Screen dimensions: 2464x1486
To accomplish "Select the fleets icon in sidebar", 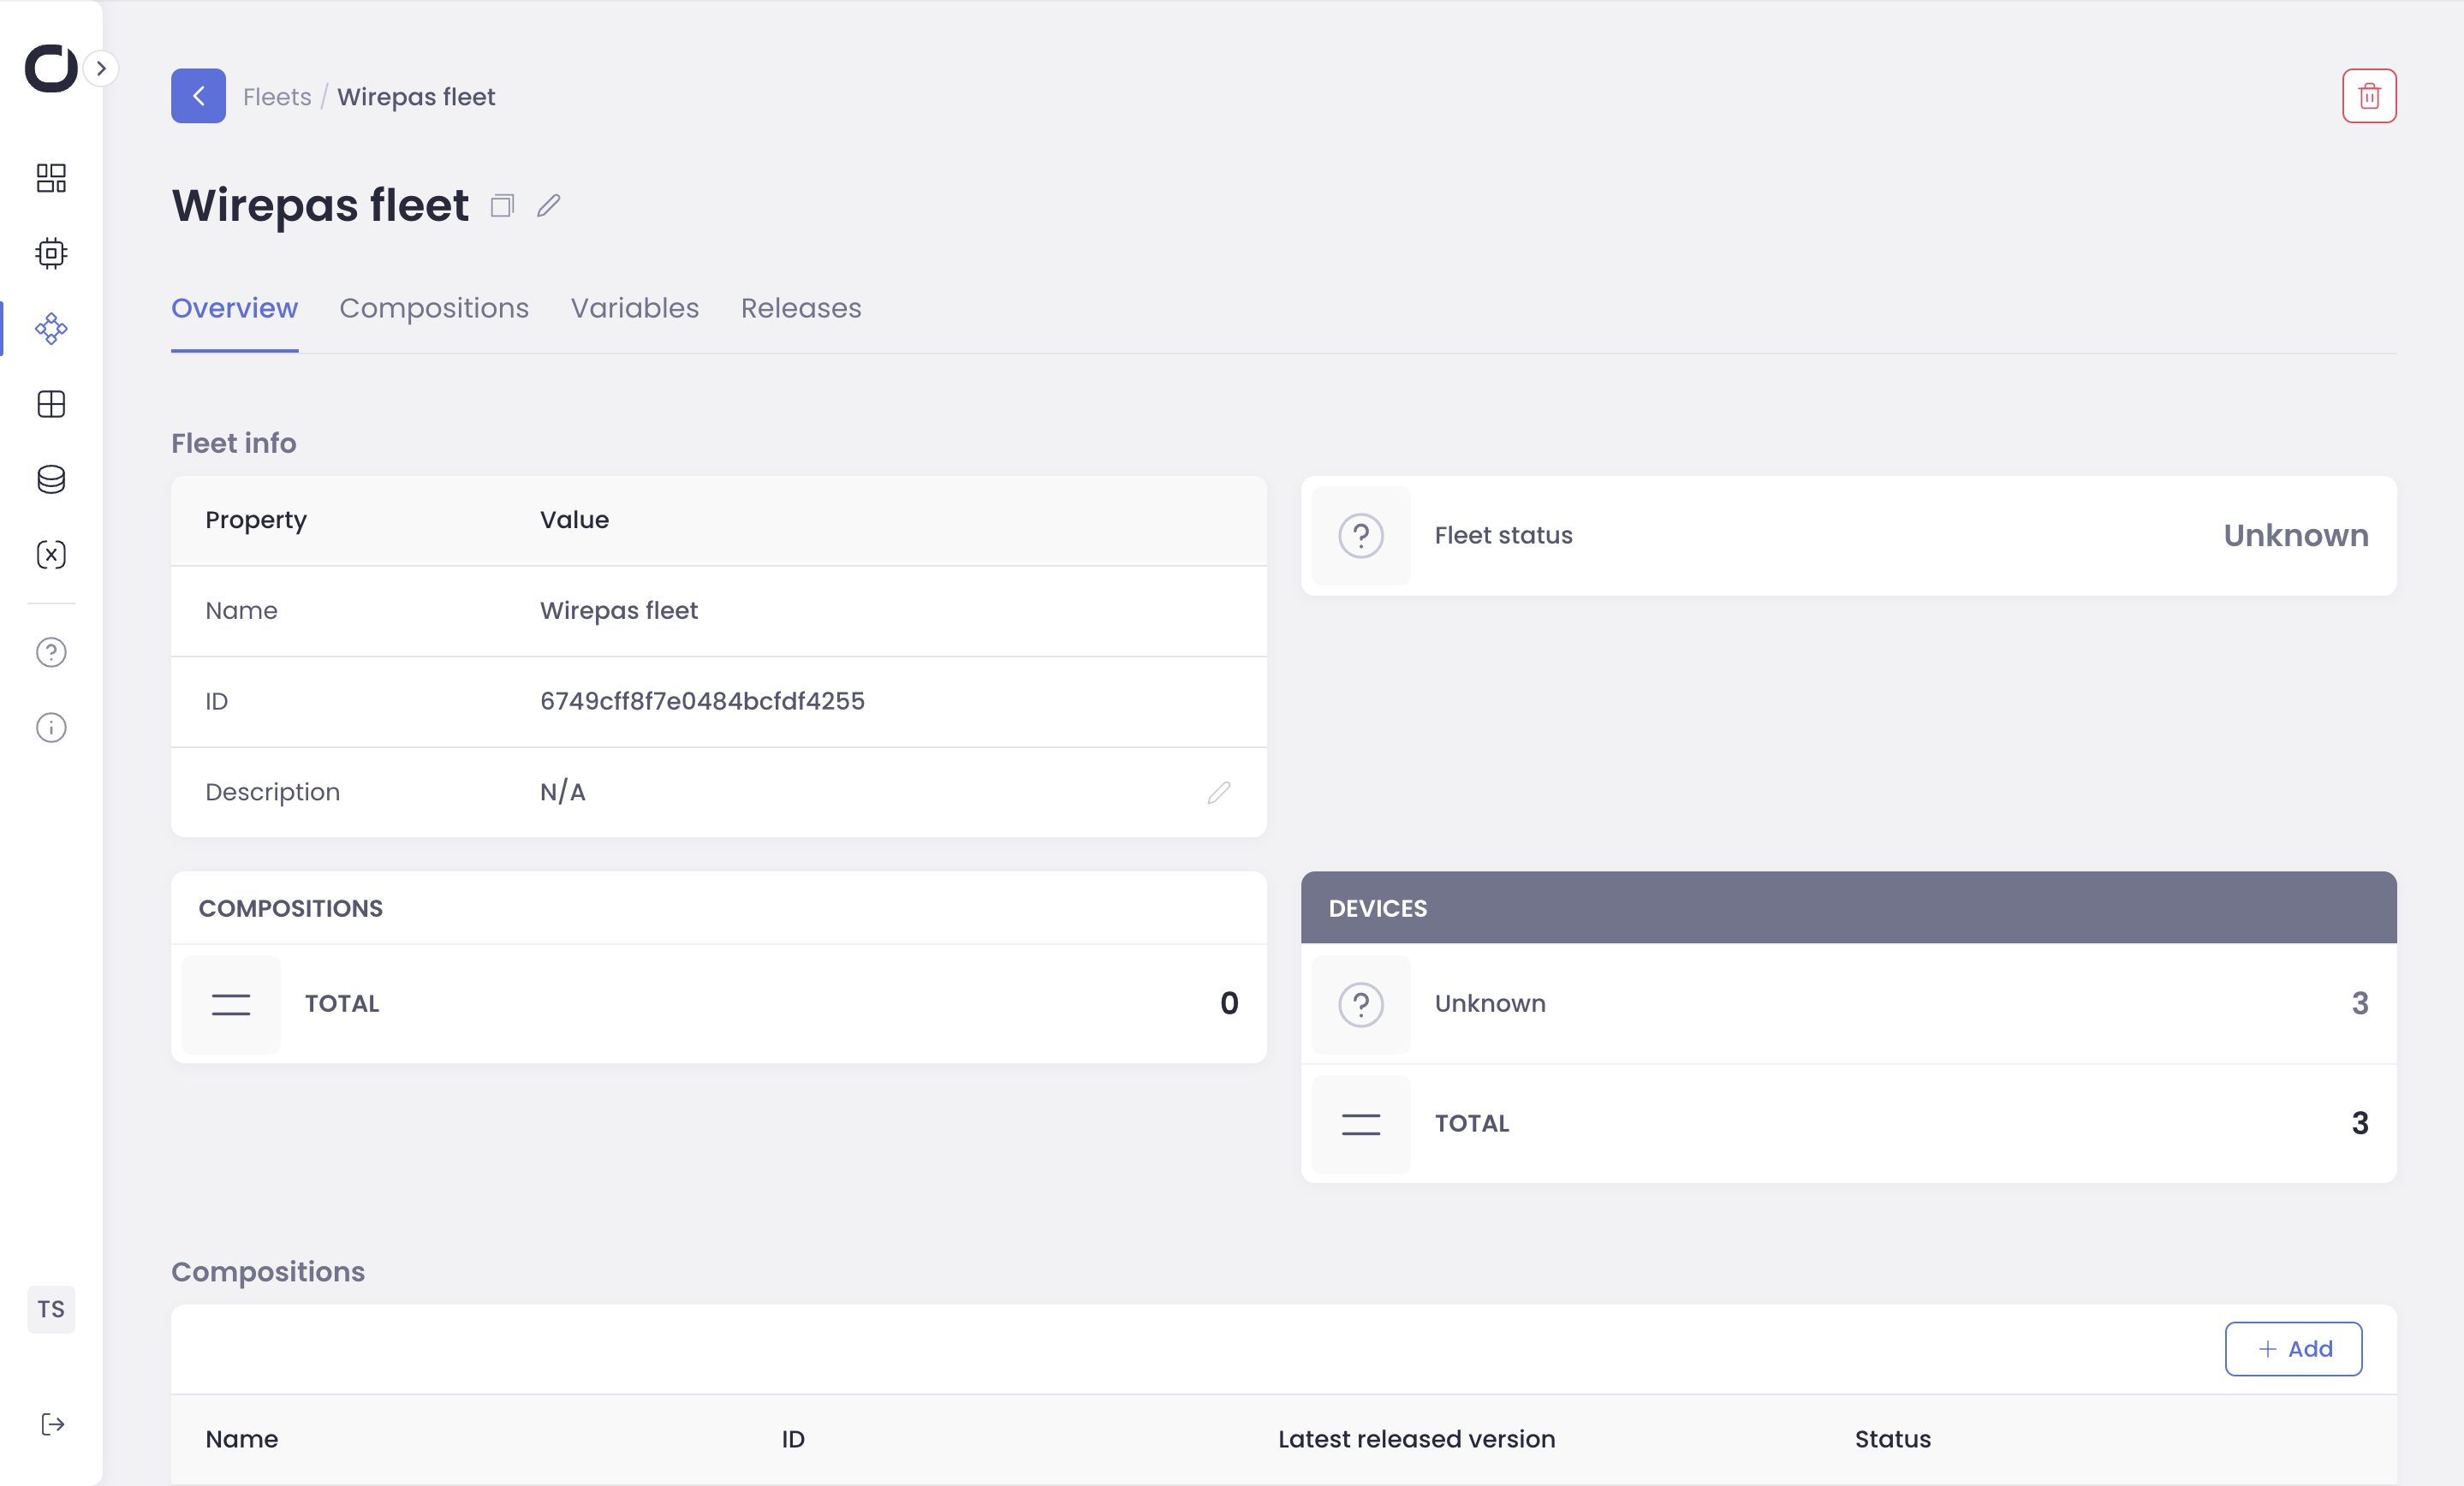I will 51,329.
